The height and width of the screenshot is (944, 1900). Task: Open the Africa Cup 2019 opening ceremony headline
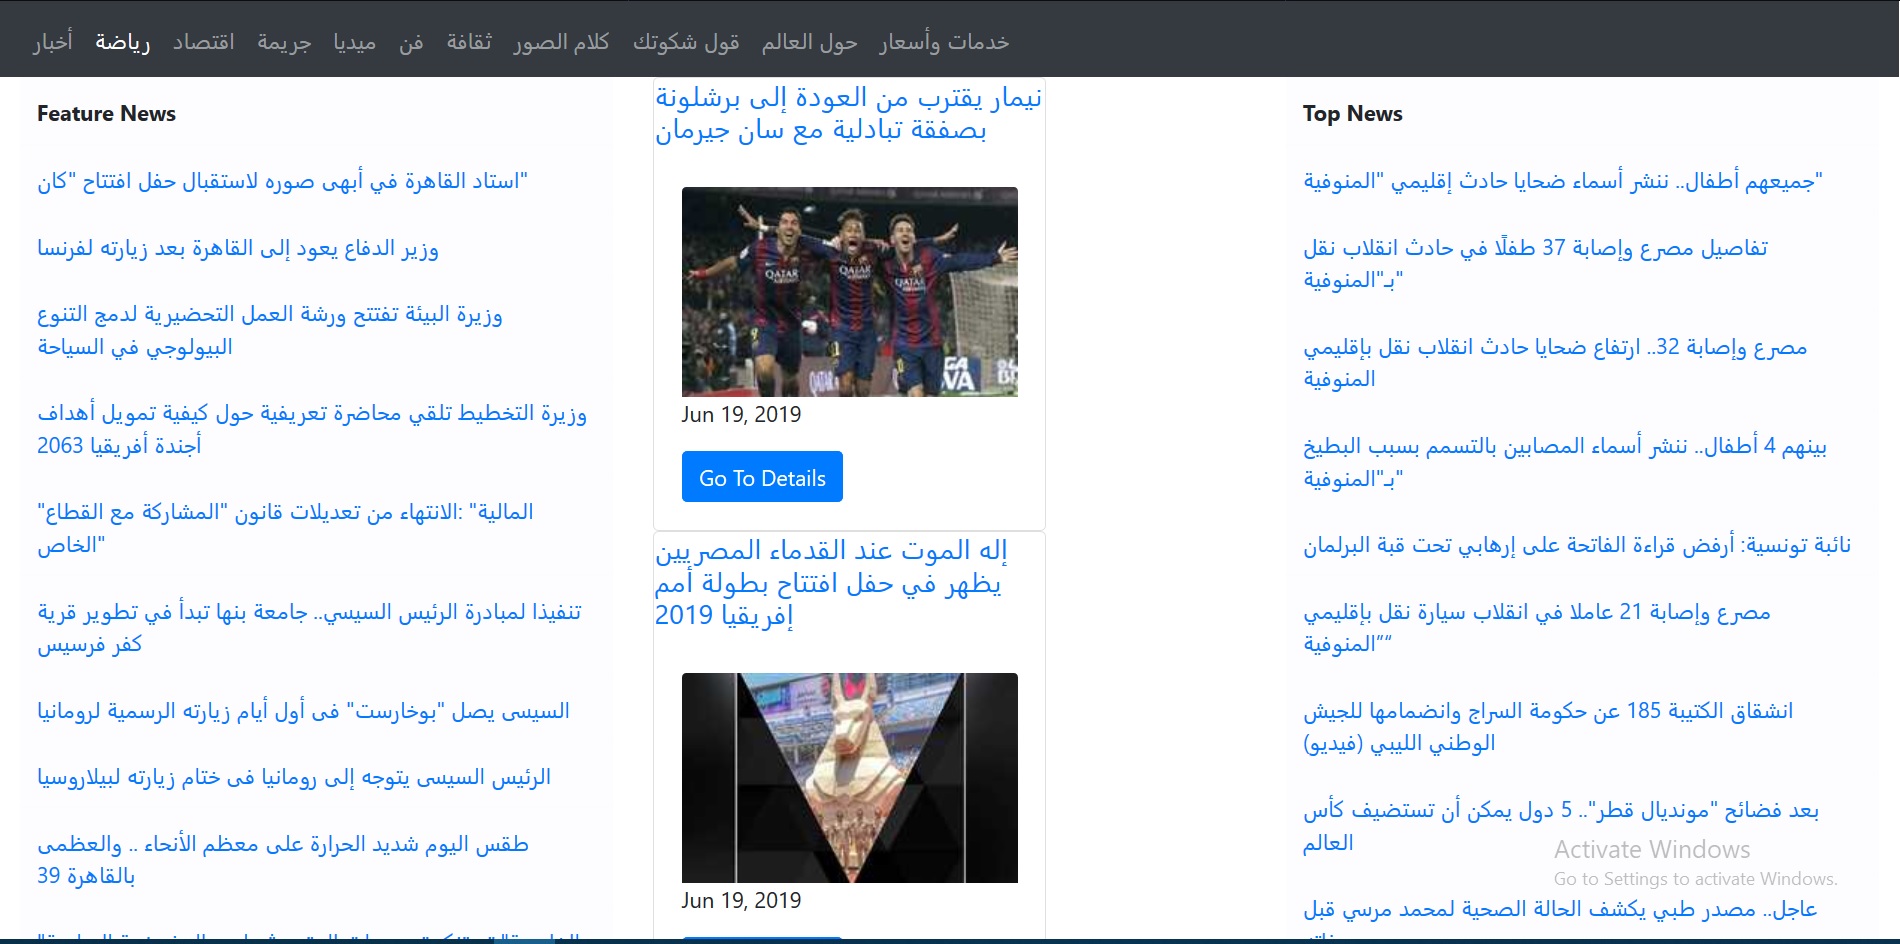(x=832, y=583)
